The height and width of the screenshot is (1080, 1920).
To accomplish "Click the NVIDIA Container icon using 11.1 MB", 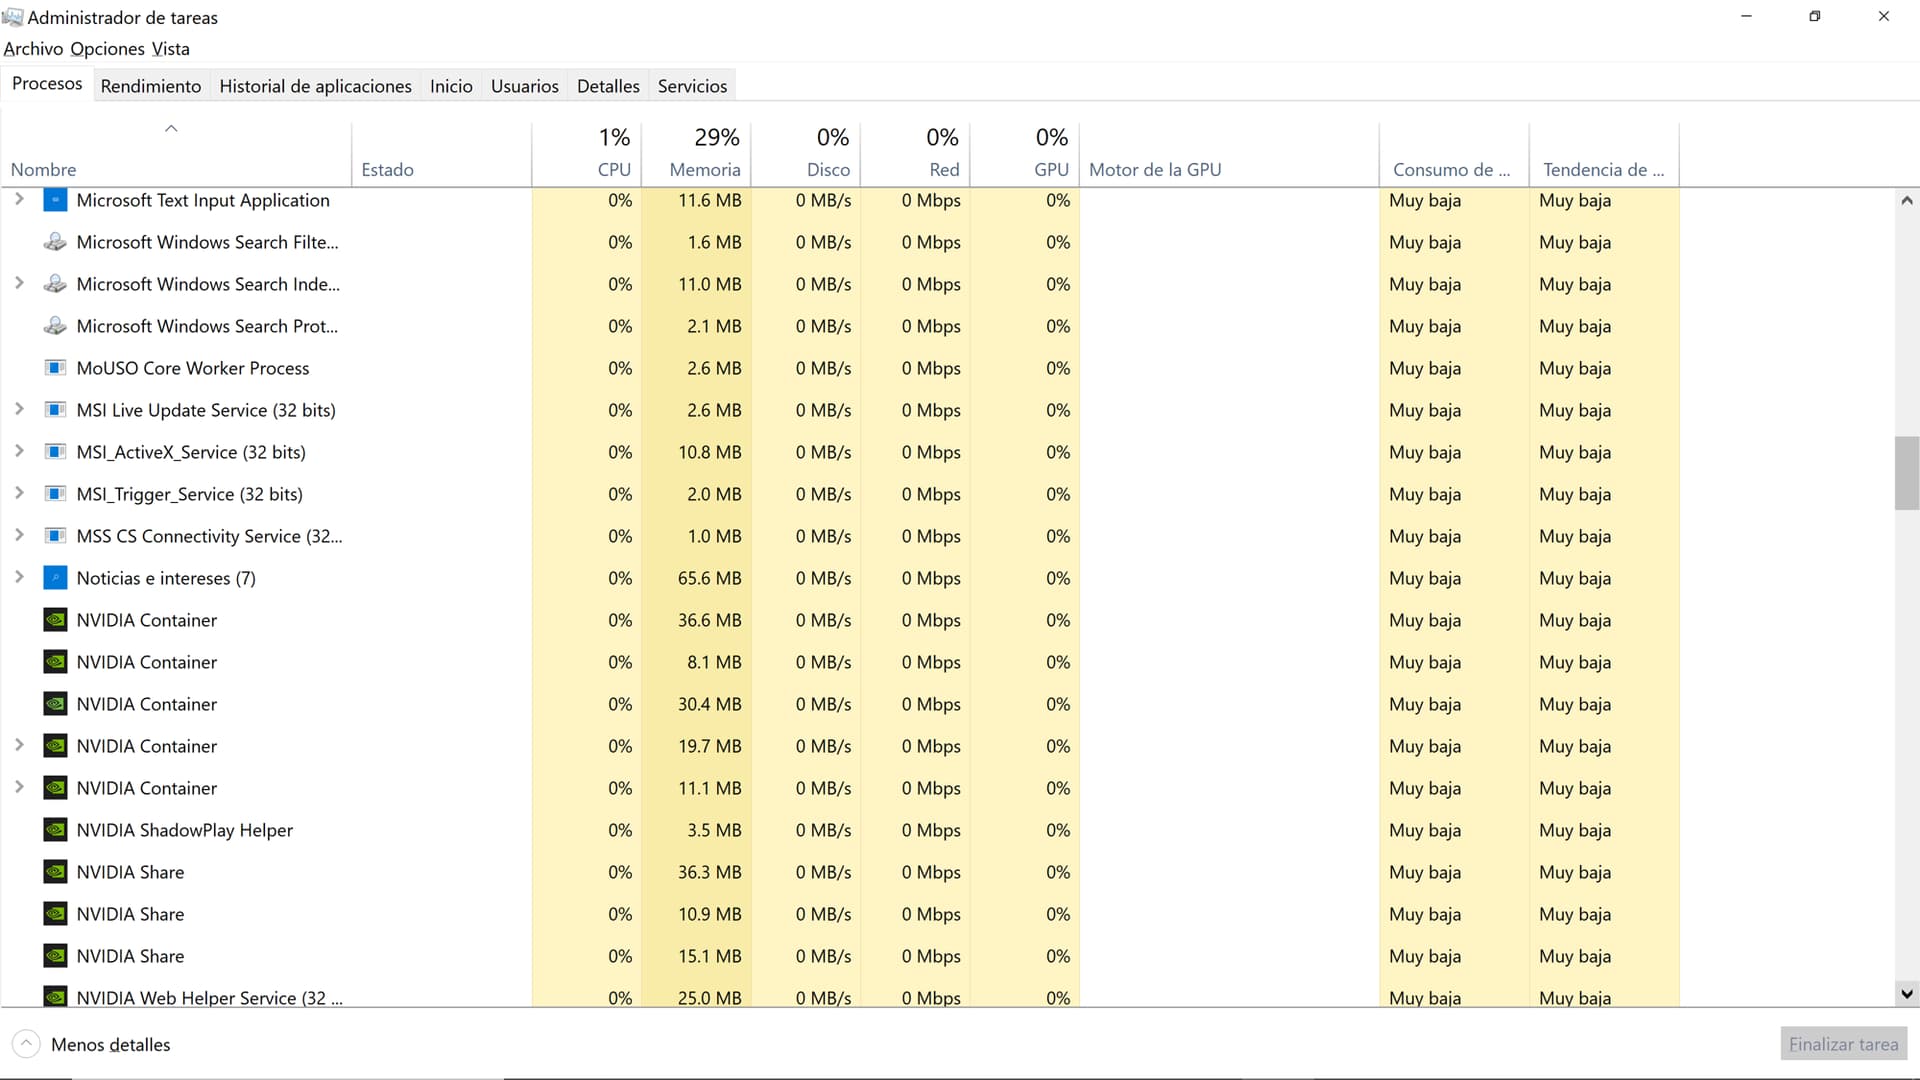I will (x=56, y=788).
